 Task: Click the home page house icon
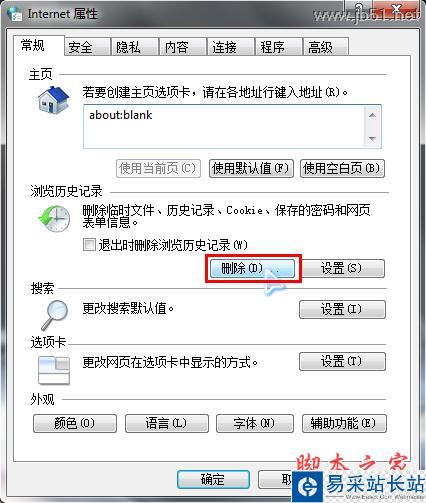[x=53, y=100]
